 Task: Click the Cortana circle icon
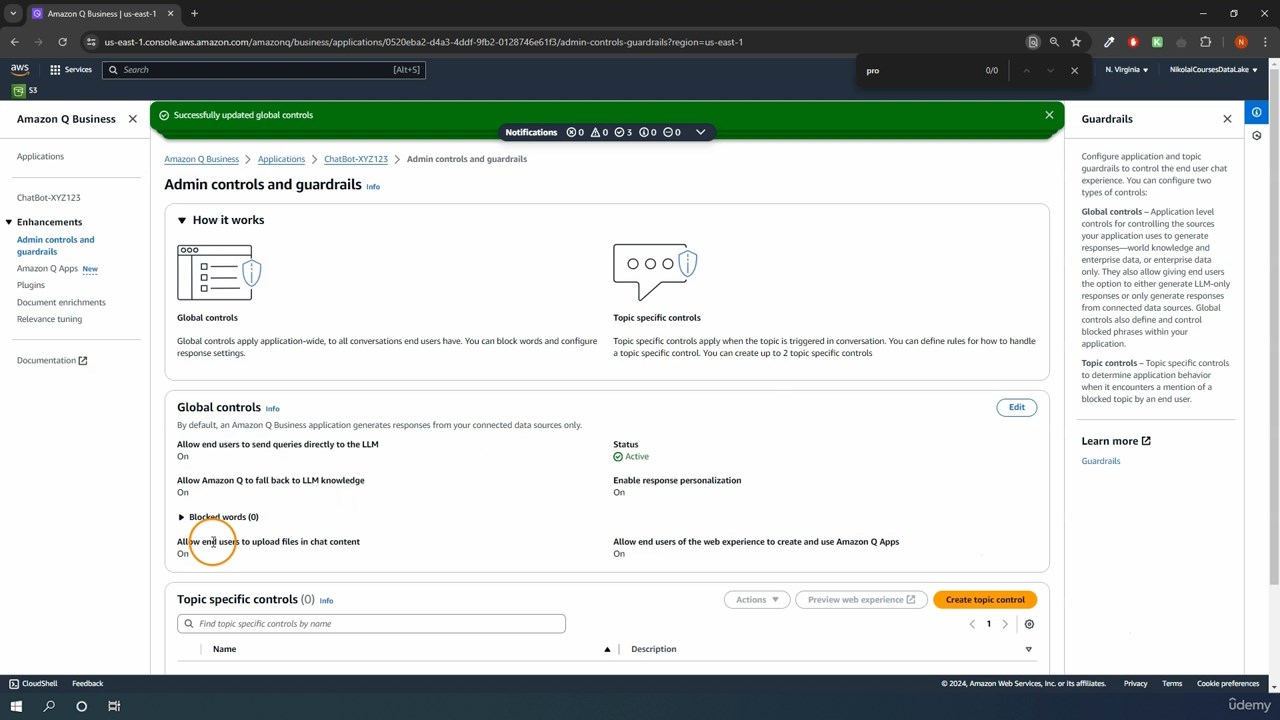pyautogui.click(x=81, y=706)
